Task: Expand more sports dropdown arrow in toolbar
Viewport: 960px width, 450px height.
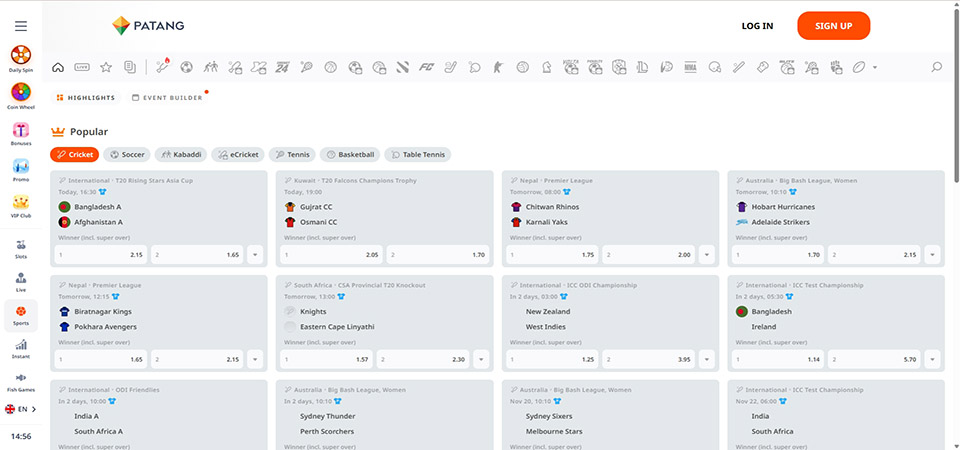Action: click(x=874, y=67)
